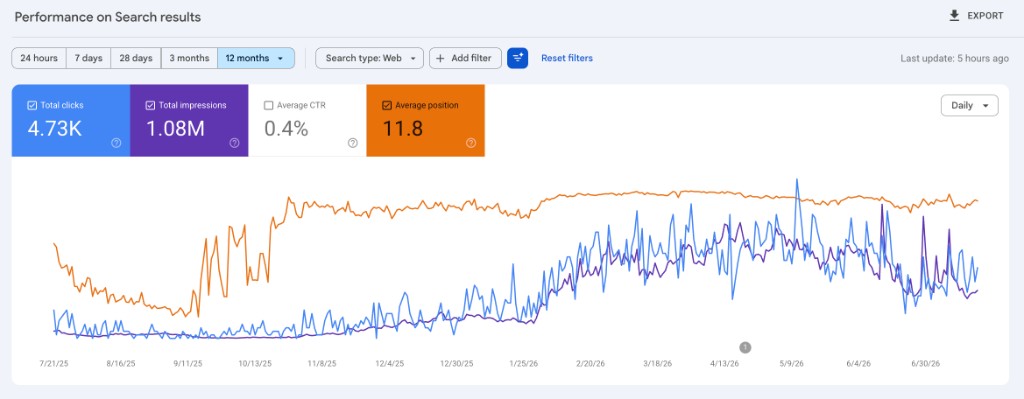Click the Export download icon
Viewport: 1024px width, 399px height.
click(954, 16)
